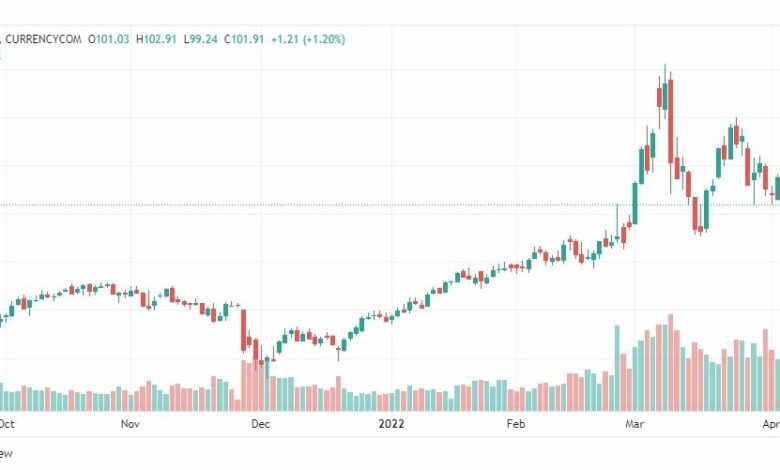Select the Apr label on time axis
780x470 pixels.
coord(771,424)
